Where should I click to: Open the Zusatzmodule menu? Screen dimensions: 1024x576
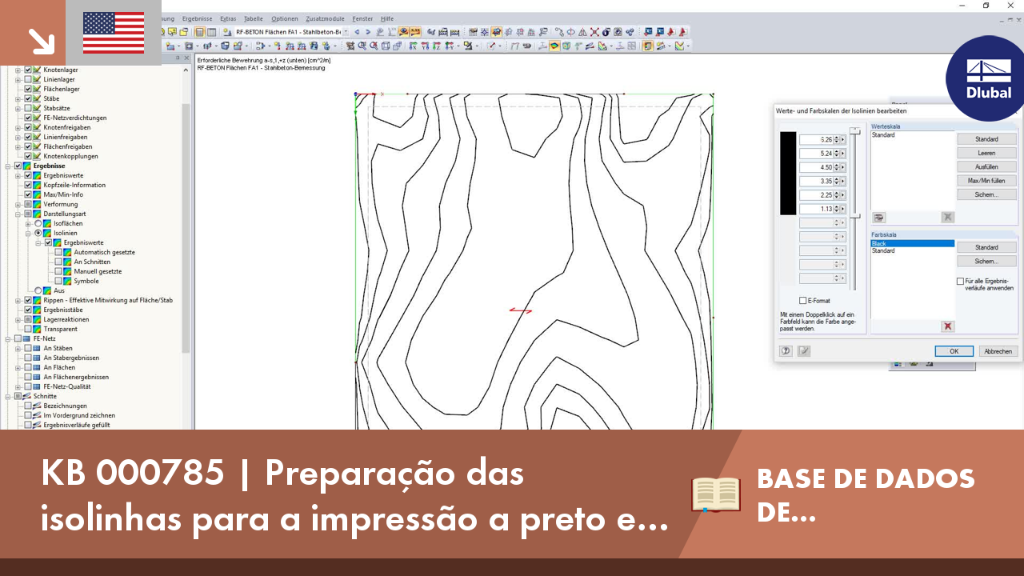coord(325,19)
